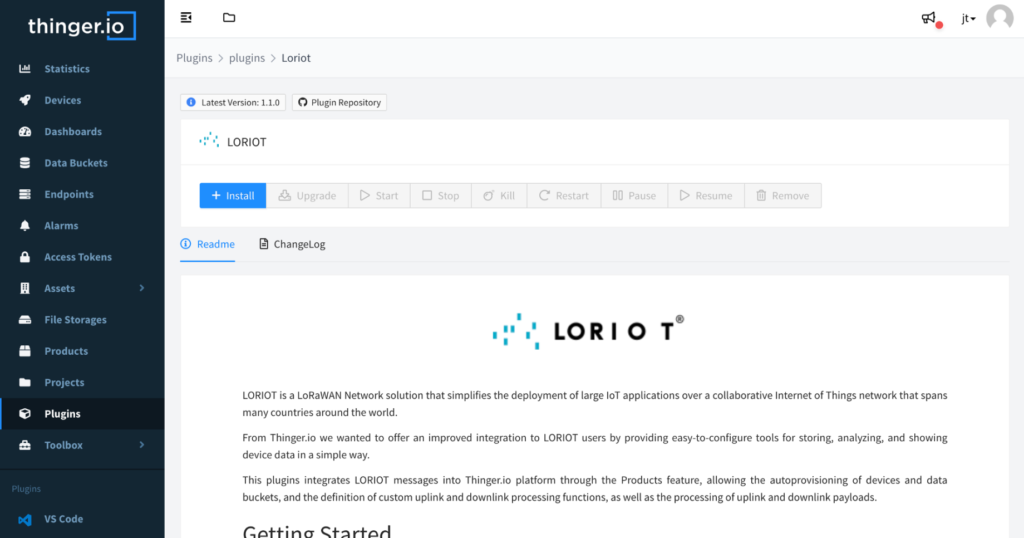Open the jt user dropdown
The width and height of the screenshot is (1024, 538).
click(968, 19)
